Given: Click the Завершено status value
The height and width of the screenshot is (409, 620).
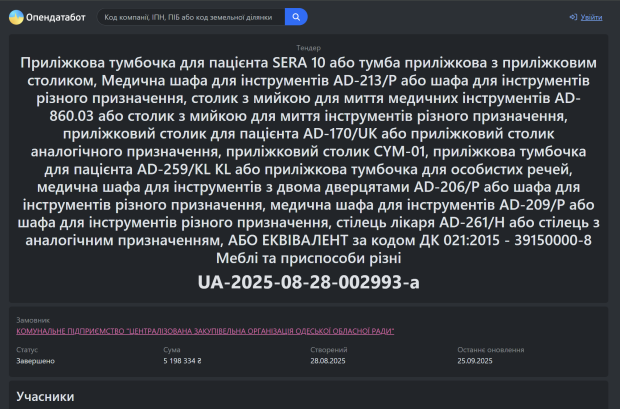Looking at the screenshot, I should (35, 360).
